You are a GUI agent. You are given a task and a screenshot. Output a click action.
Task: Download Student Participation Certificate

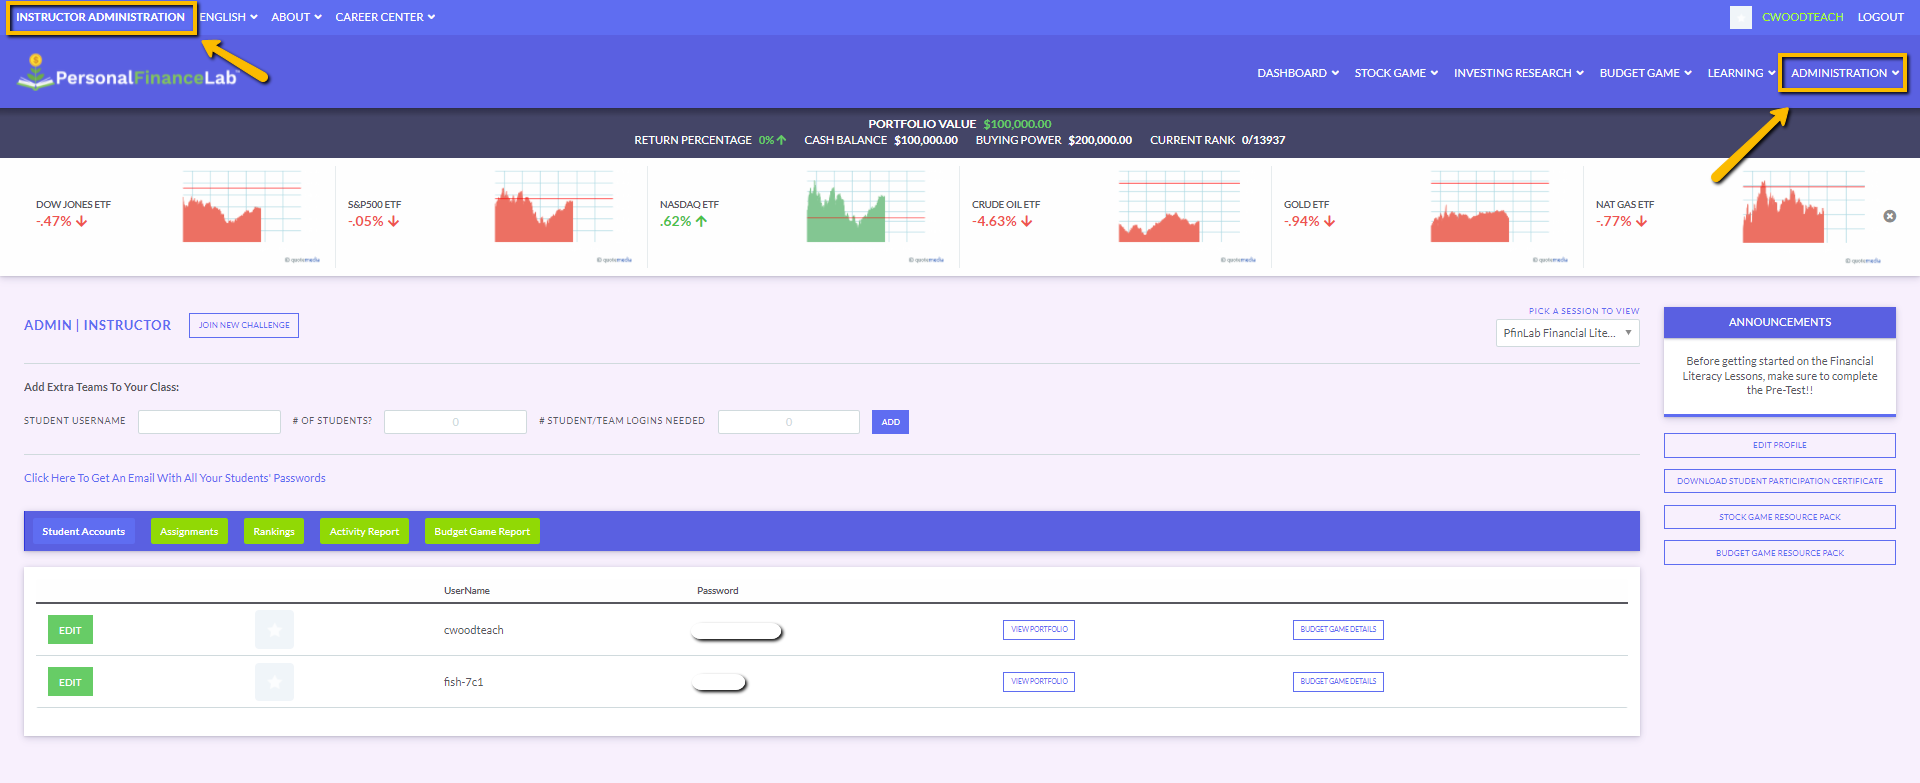[x=1780, y=481]
